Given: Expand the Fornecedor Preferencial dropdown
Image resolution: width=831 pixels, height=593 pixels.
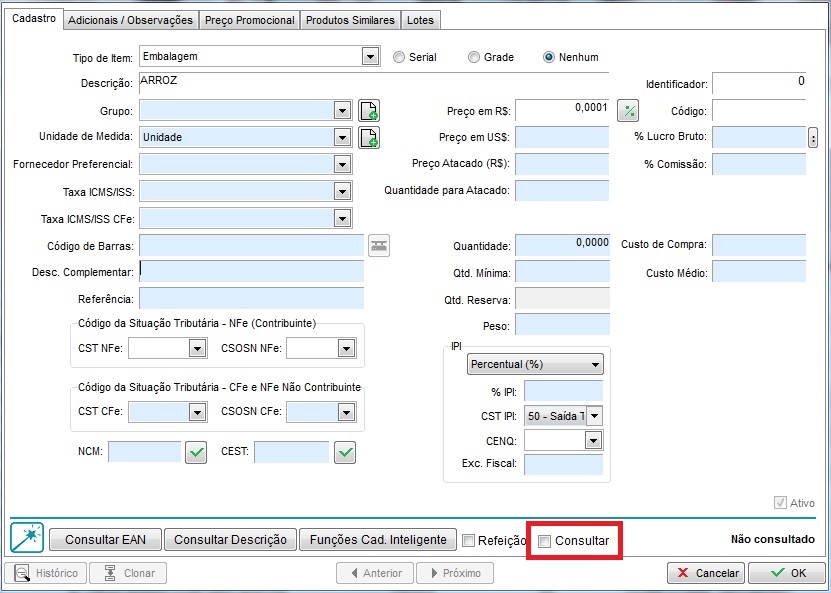Looking at the screenshot, I should tap(342, 164).
